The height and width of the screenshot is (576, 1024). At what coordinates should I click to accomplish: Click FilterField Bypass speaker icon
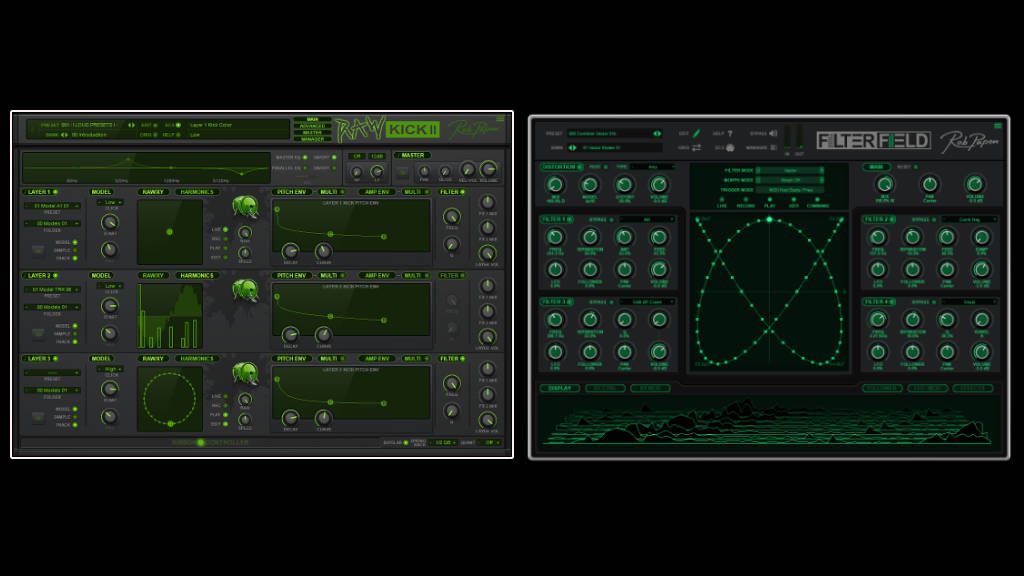point(773,133)
